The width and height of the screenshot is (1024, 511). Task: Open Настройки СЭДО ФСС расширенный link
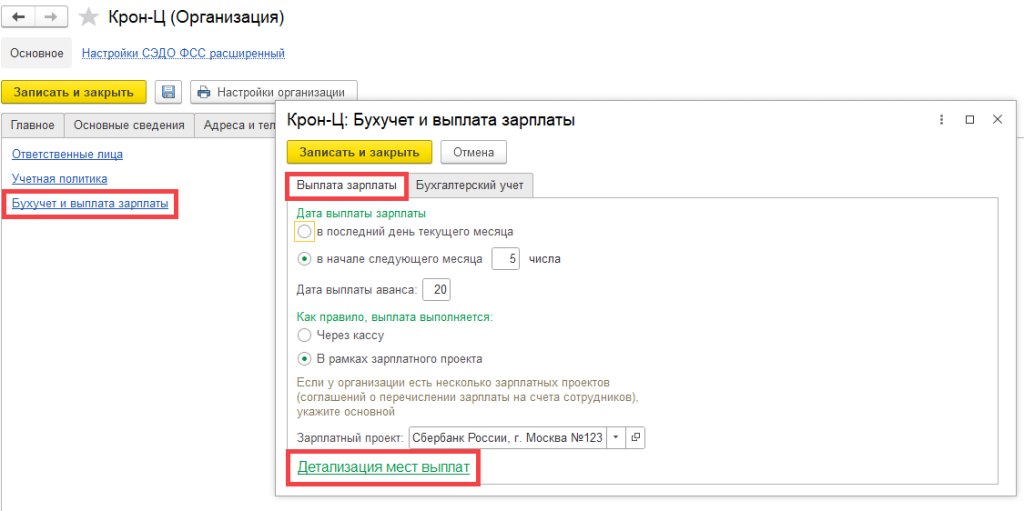click(x=183, y=53)
